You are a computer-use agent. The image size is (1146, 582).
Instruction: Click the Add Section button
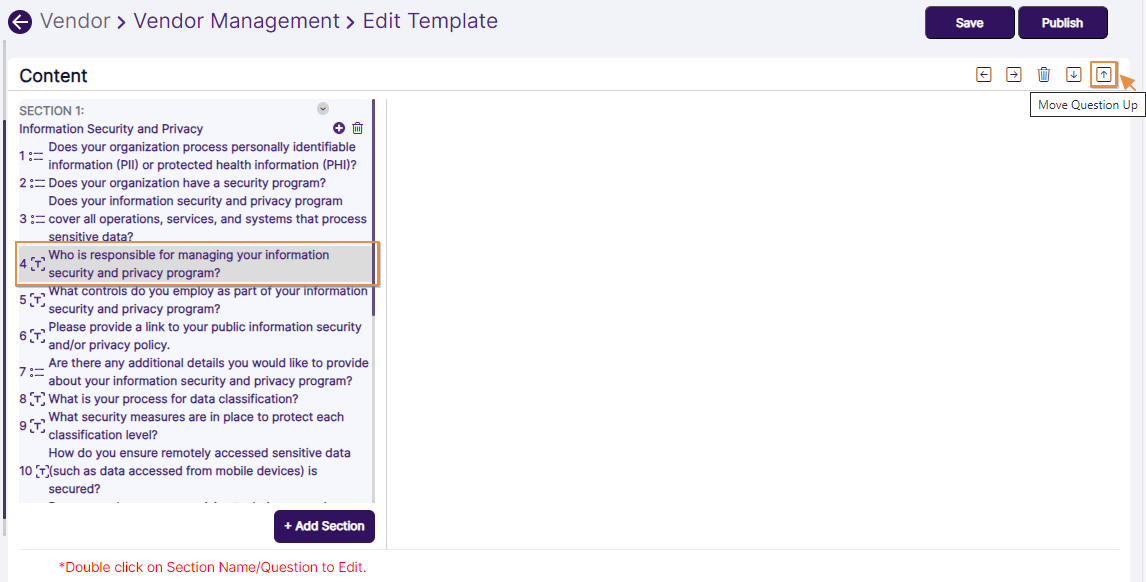click(x=324, y=526)
